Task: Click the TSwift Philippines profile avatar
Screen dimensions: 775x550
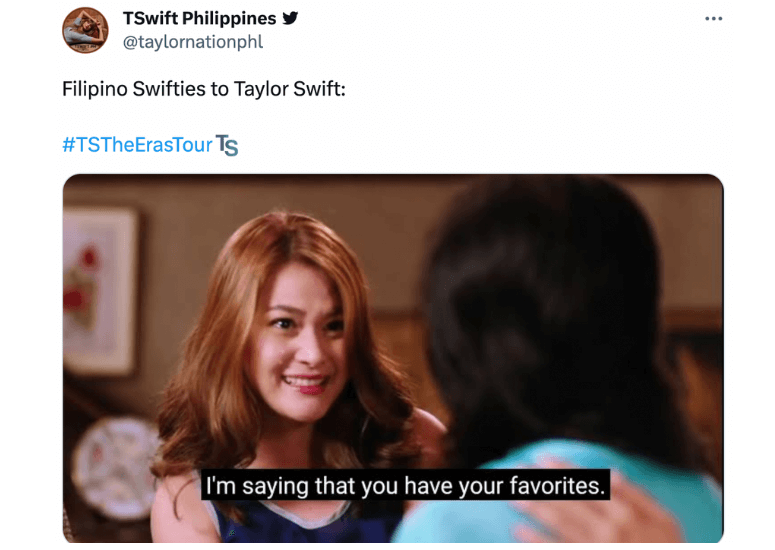Action: point(85,30)
